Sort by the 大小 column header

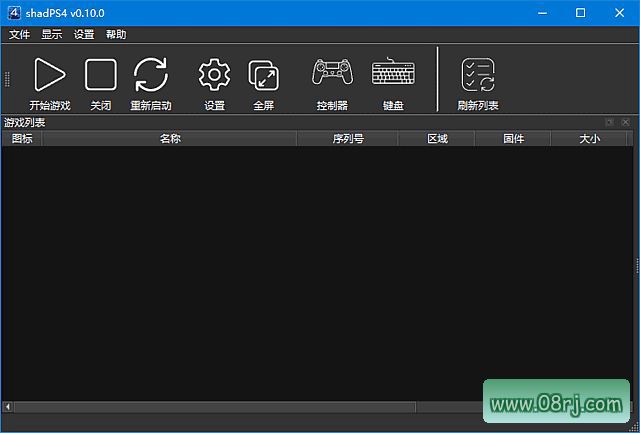tap(589, 139)
